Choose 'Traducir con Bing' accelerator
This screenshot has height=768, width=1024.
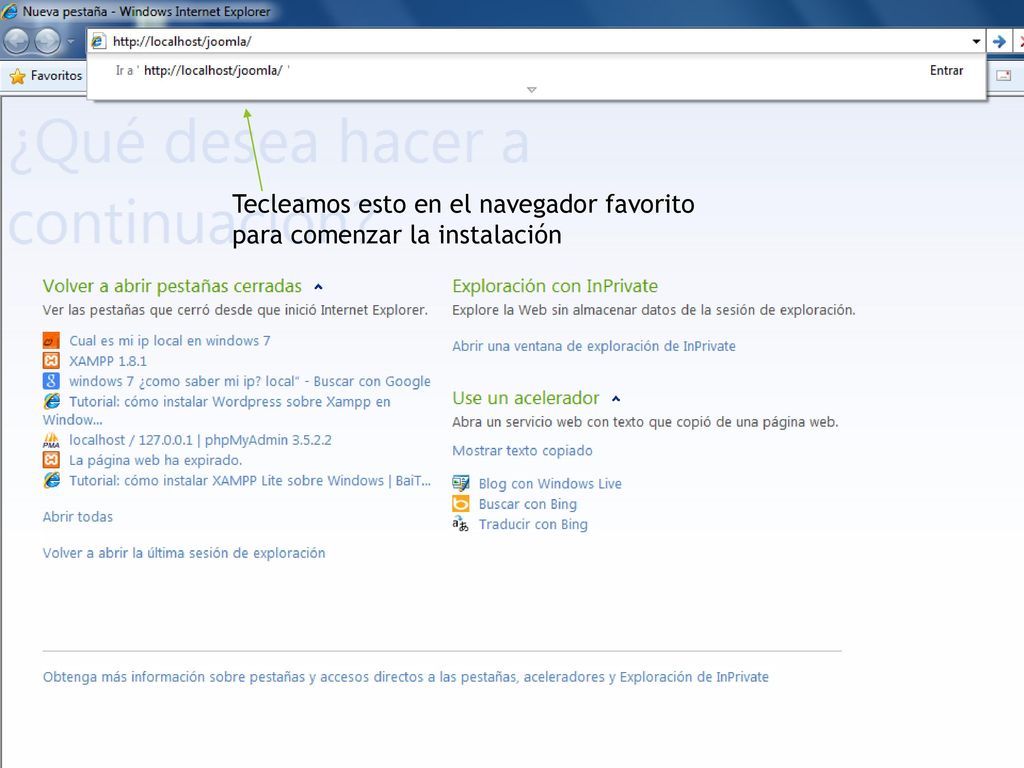click(533, 524)
